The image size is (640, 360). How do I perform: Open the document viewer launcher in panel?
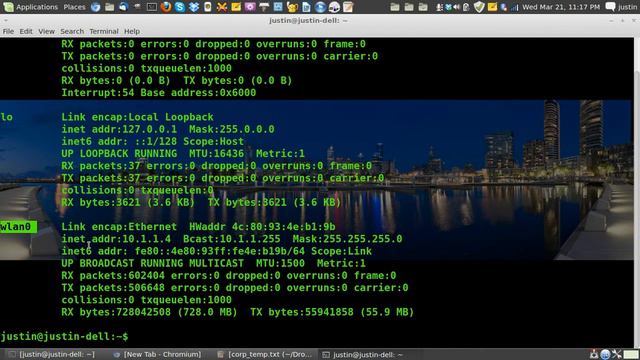click(306, 7)
